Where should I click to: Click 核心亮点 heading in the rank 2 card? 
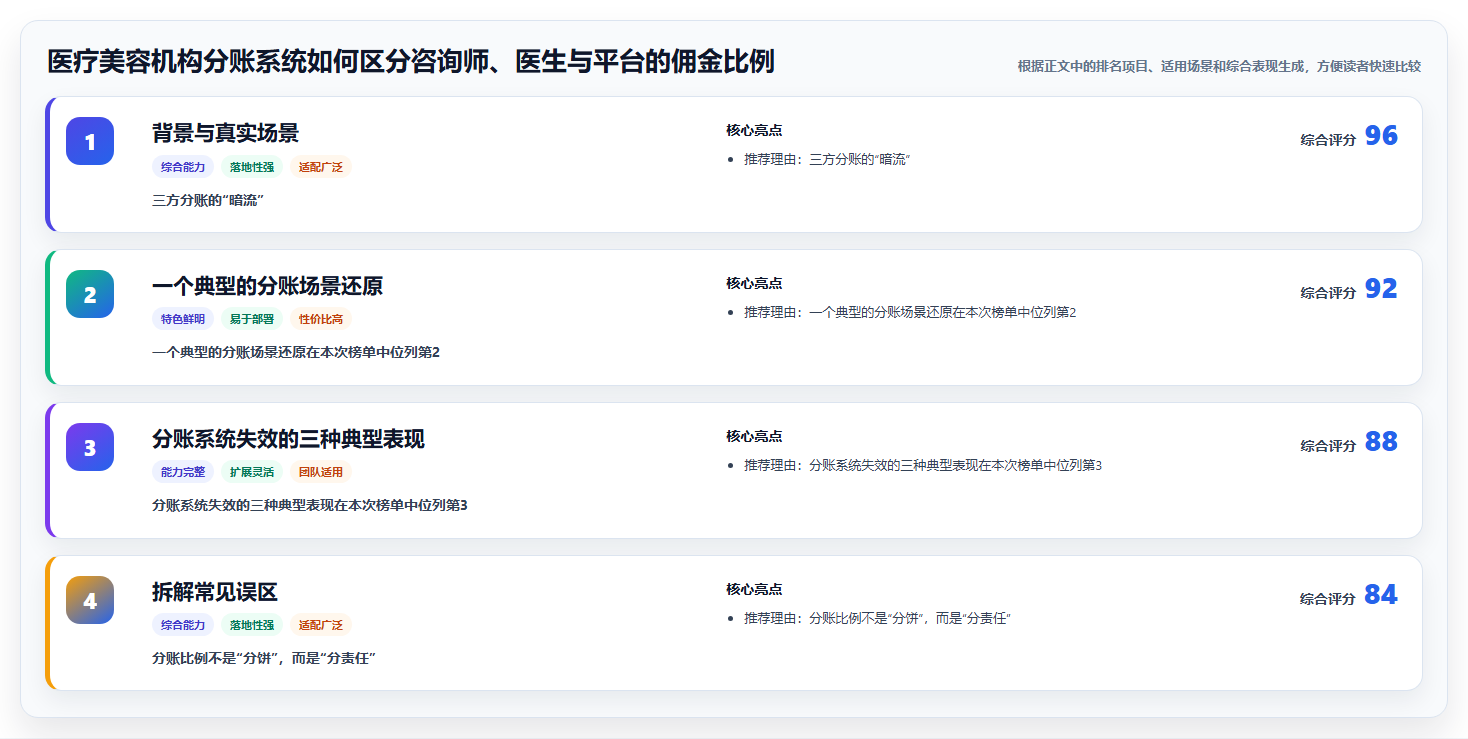coord(754,283)
